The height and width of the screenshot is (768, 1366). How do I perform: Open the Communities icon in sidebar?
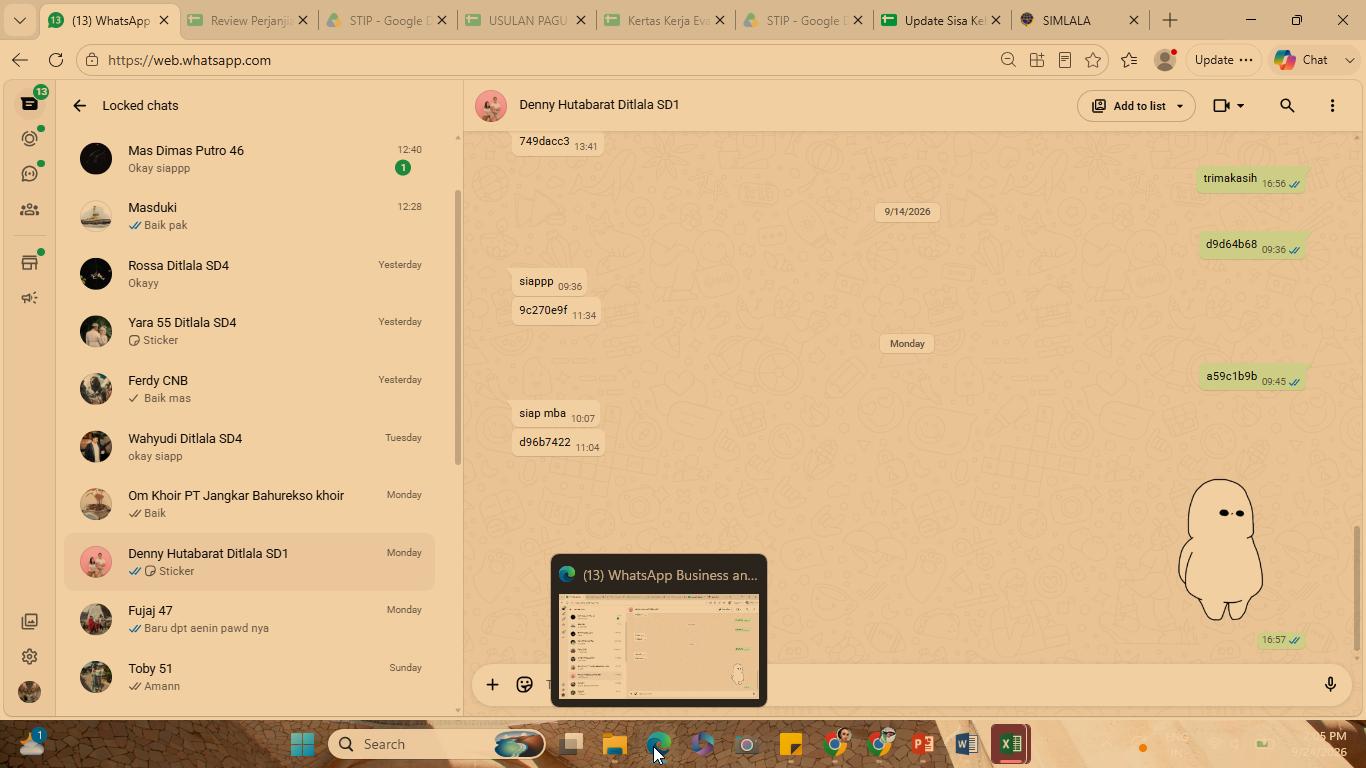point(30,210)
